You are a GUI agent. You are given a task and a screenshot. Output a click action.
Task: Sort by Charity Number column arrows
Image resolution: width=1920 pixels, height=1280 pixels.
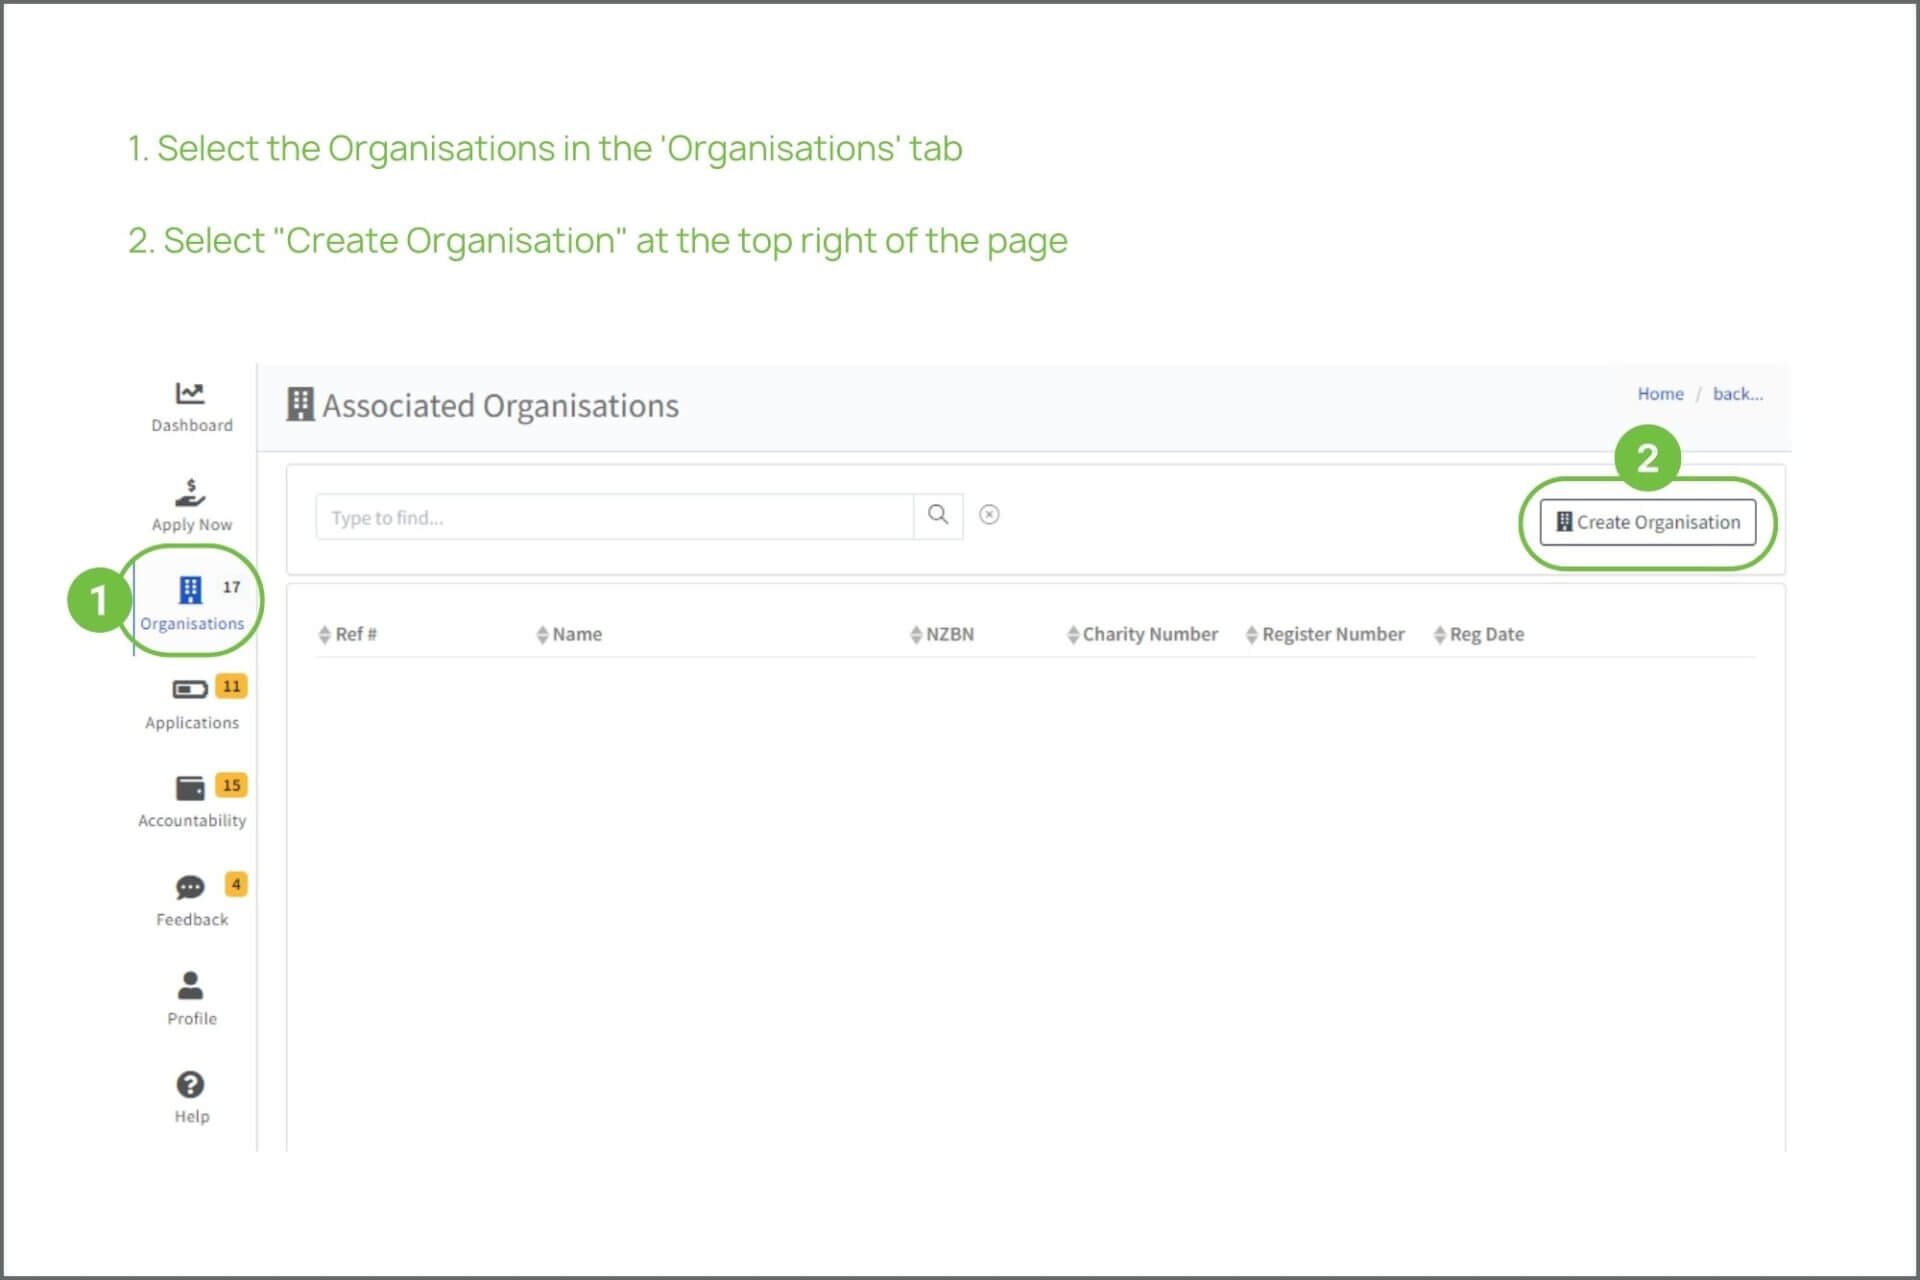(1073, 635)
